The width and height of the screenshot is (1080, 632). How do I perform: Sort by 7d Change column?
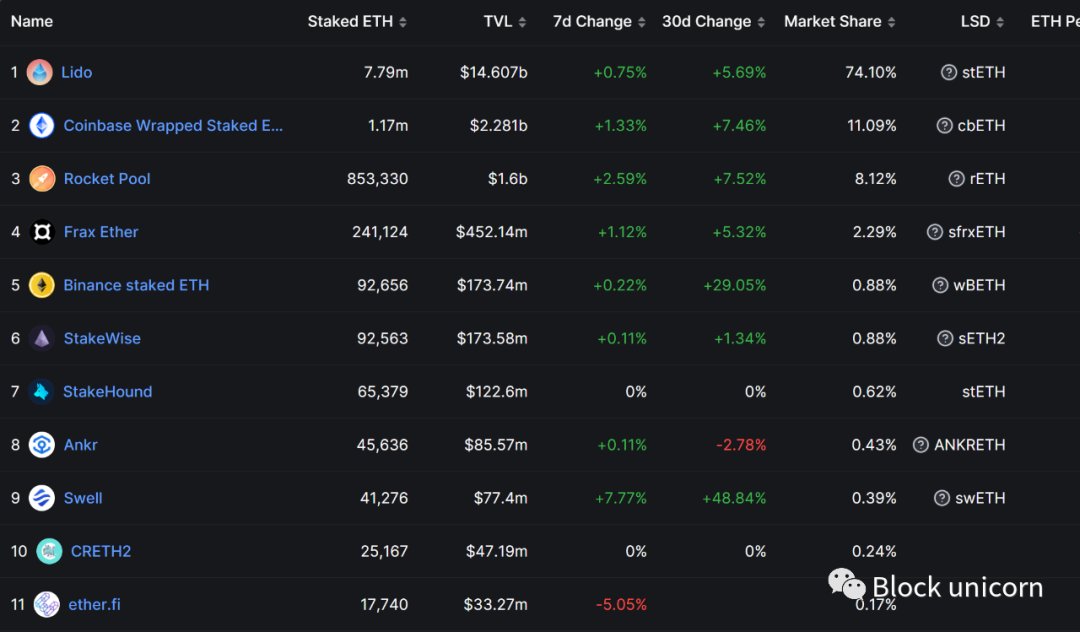point(599,21)
